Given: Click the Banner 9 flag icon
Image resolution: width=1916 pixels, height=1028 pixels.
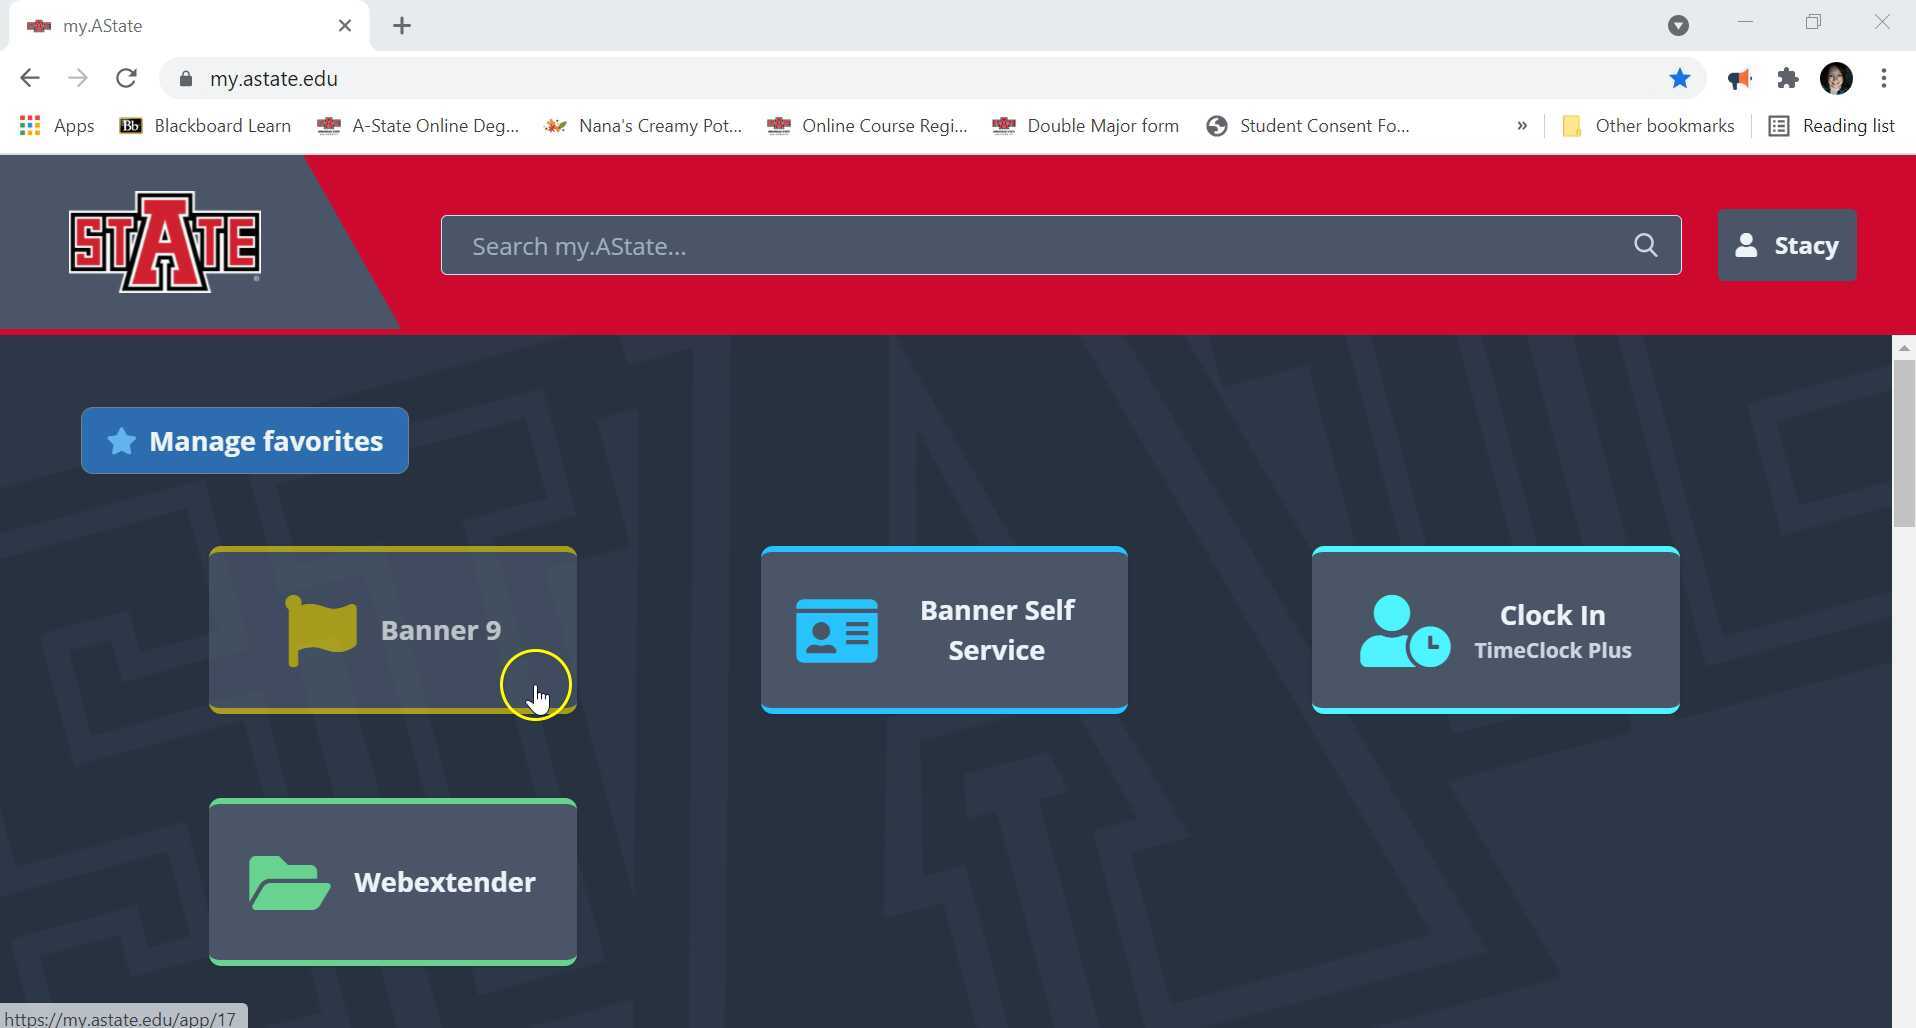Looking at the screenshot, I should [x=320, y=630].
